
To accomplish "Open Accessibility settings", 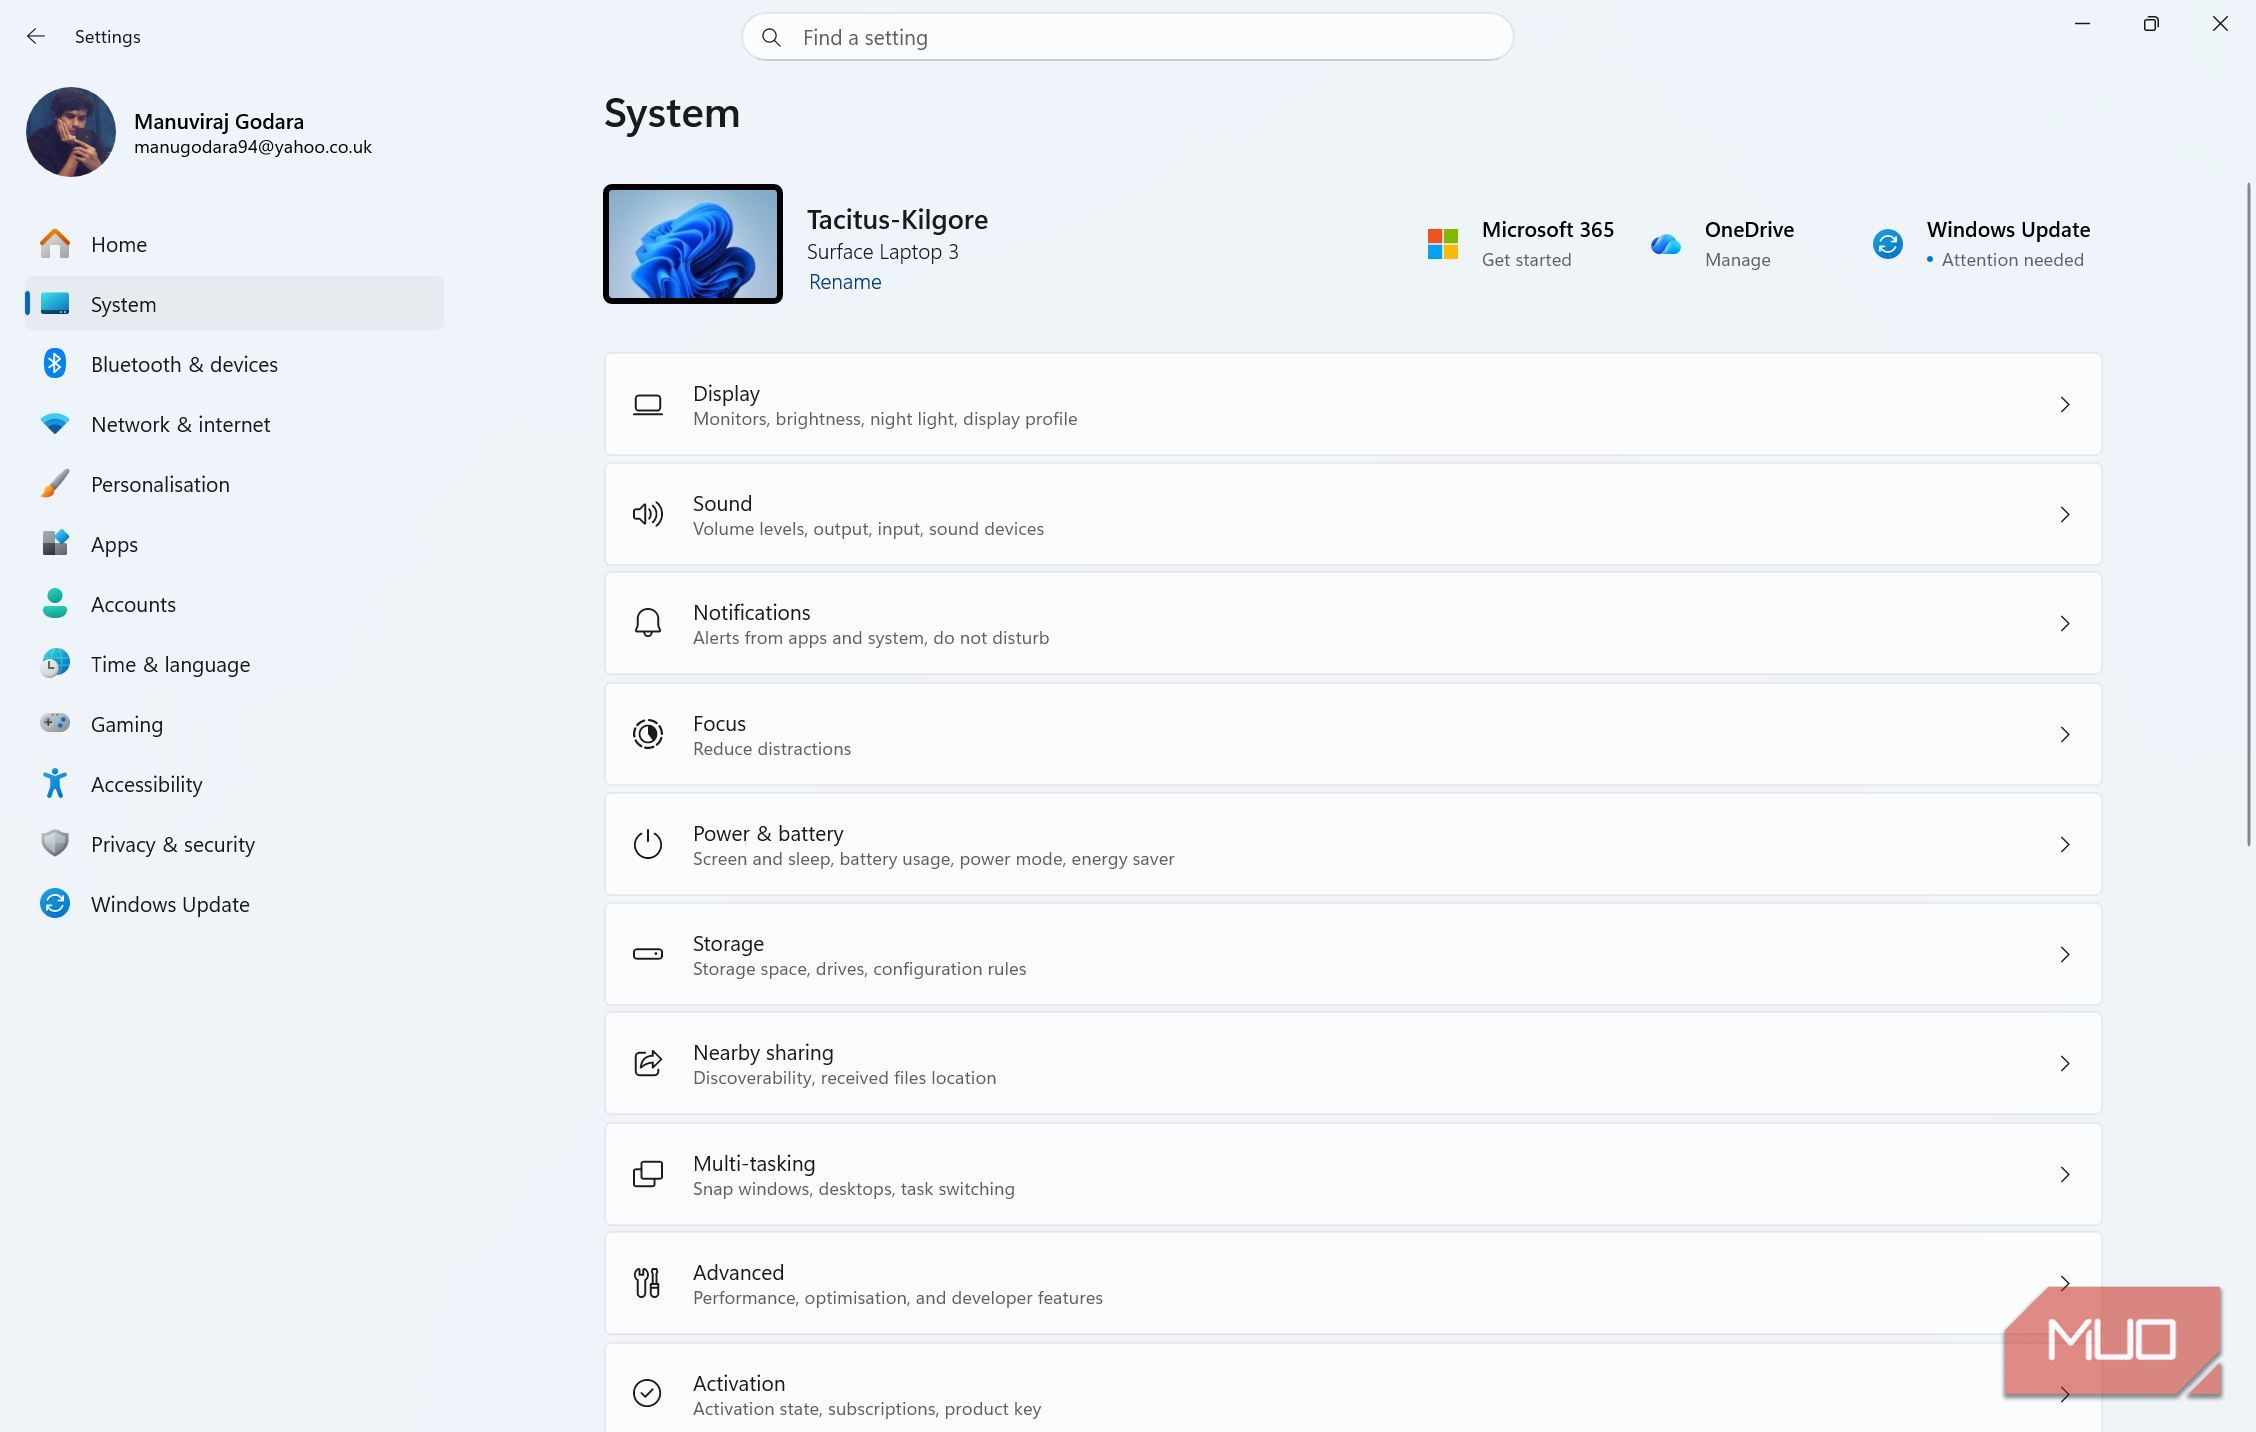I will pyautogui.click(x=234, y=784).
